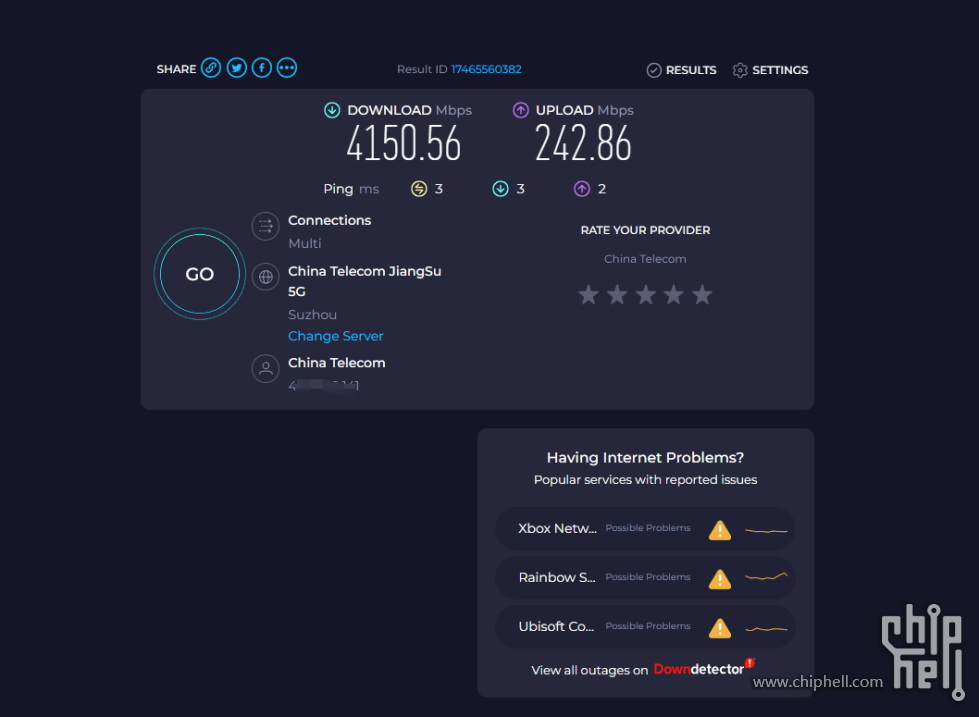Click the download ping latency icon
The image size is (979, 717).
coord(500,189)
